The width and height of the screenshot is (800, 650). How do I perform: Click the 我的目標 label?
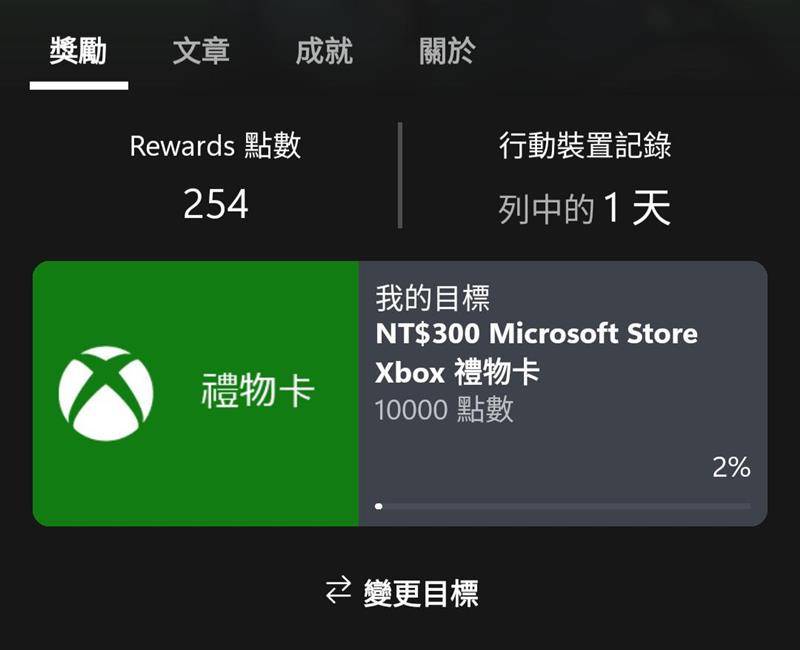tap(433, 298)
